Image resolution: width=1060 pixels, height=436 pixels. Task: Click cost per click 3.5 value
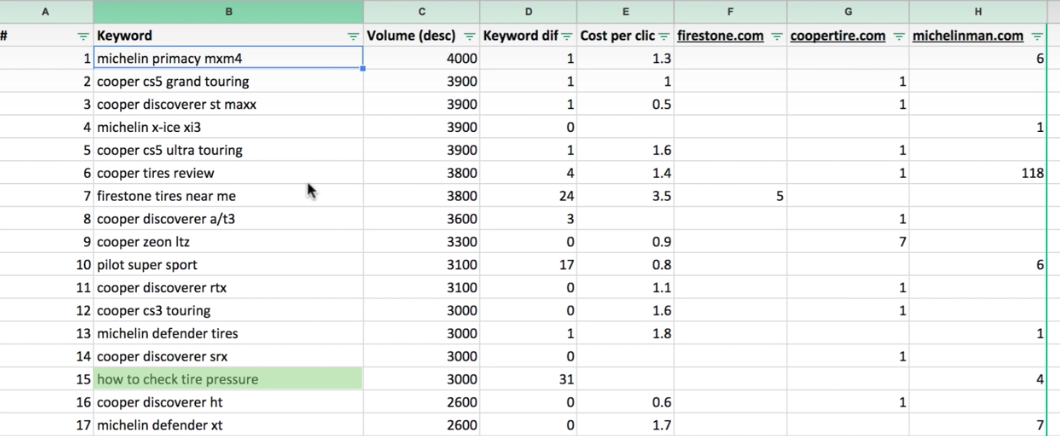pos(625,196)
